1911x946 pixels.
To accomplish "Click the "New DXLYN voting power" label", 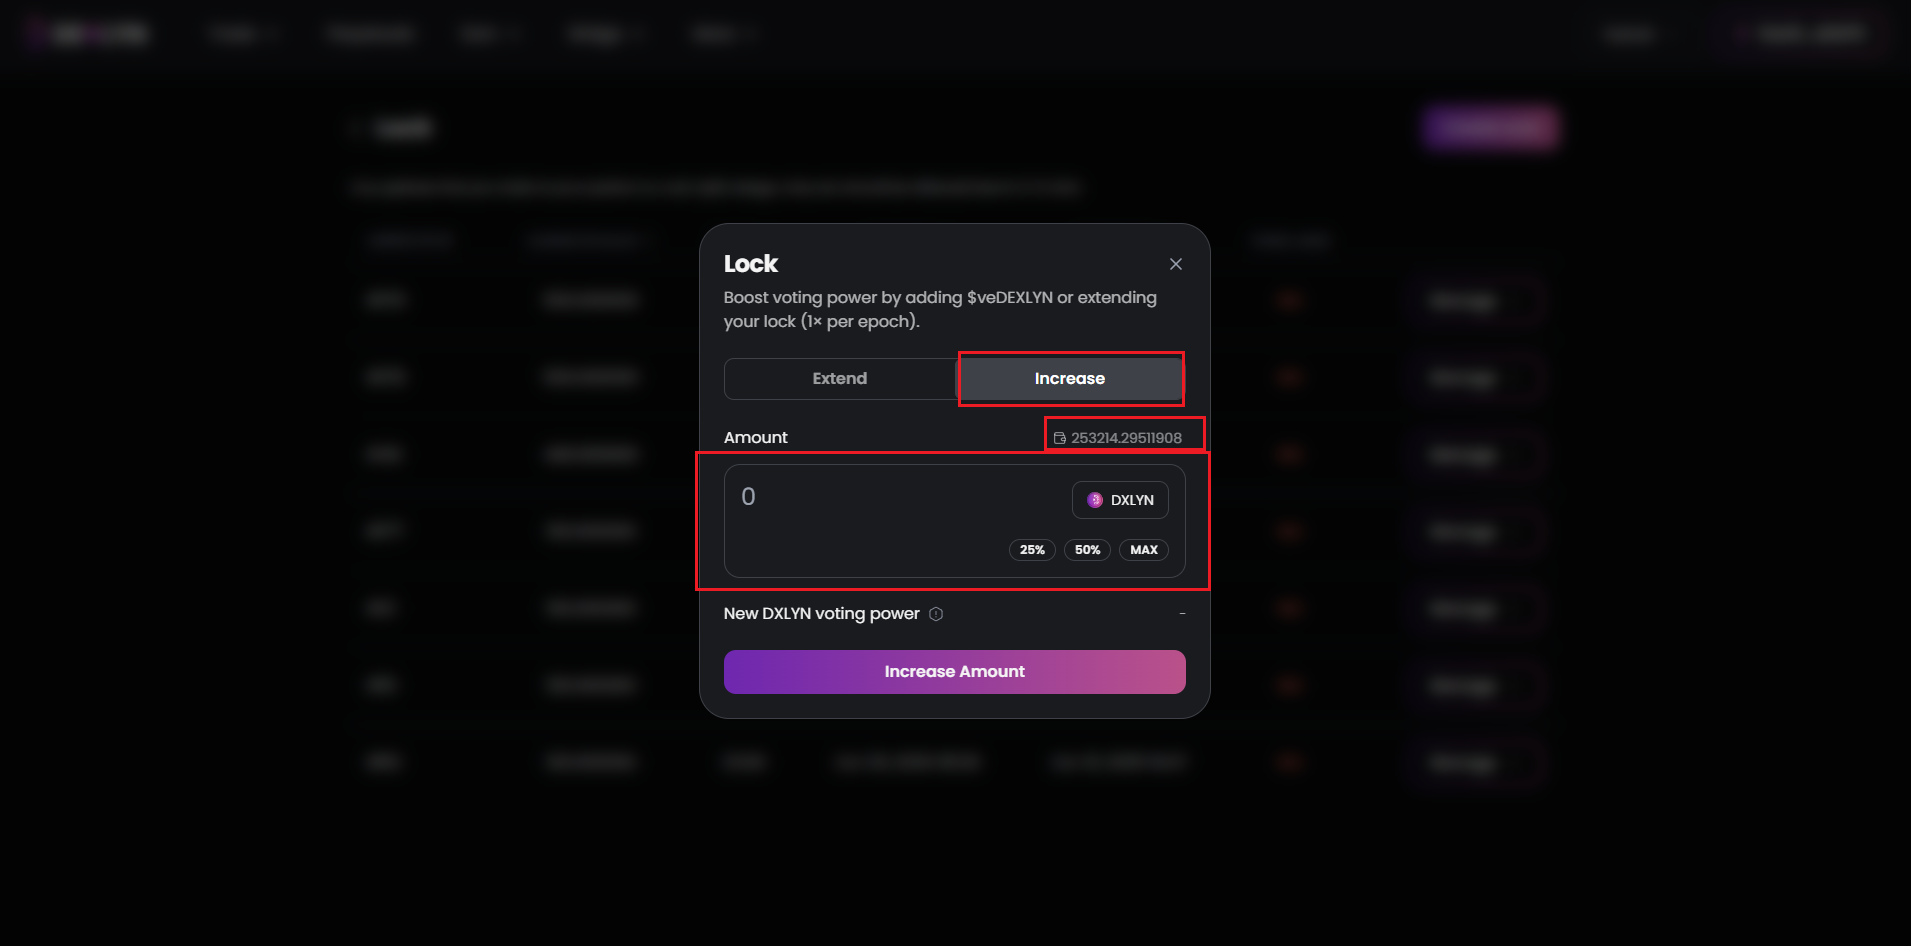I will tap(821, 614).
